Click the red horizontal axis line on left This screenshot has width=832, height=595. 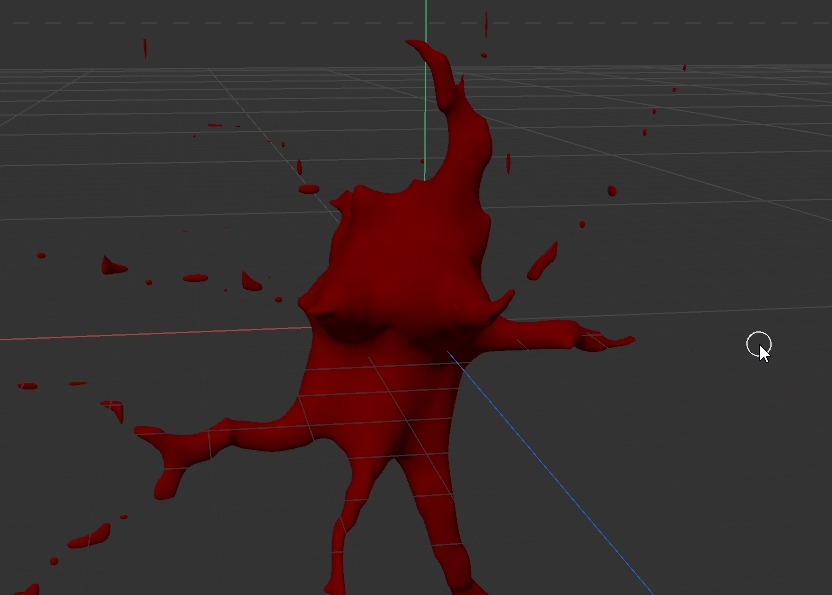(150, 335)
